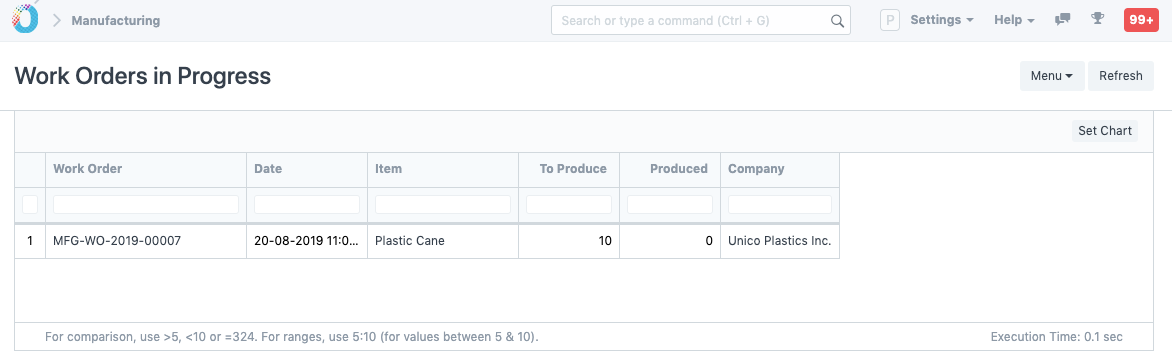Click the Work Order column filter field
The height and width of the screenshot is (361, 1172).
coord(146,204)
